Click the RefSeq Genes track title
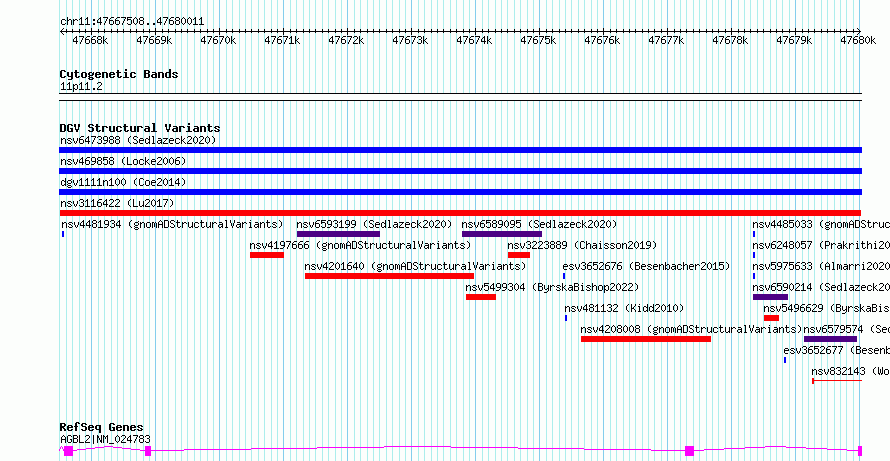Viewport: 890px width, 461px height. pos(102,428)
